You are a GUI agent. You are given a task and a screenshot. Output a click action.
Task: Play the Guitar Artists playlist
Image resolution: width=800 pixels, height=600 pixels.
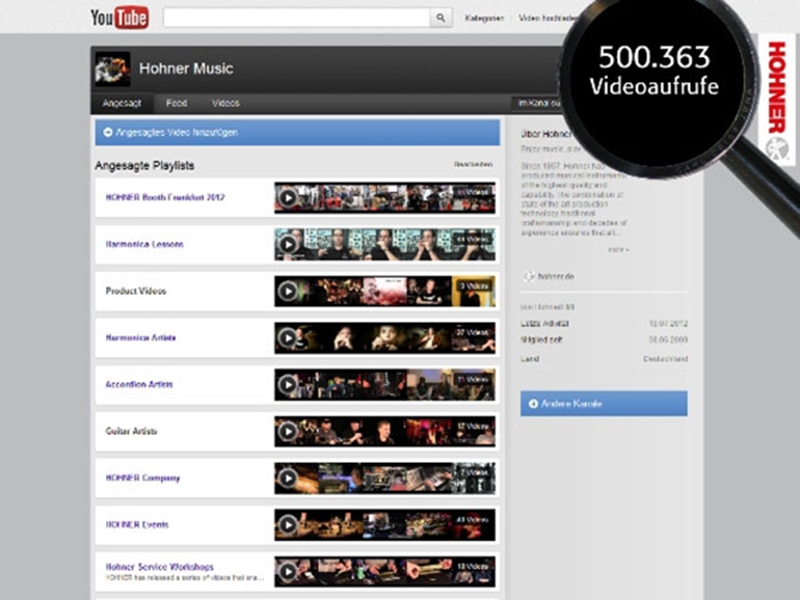pos(288,432)
